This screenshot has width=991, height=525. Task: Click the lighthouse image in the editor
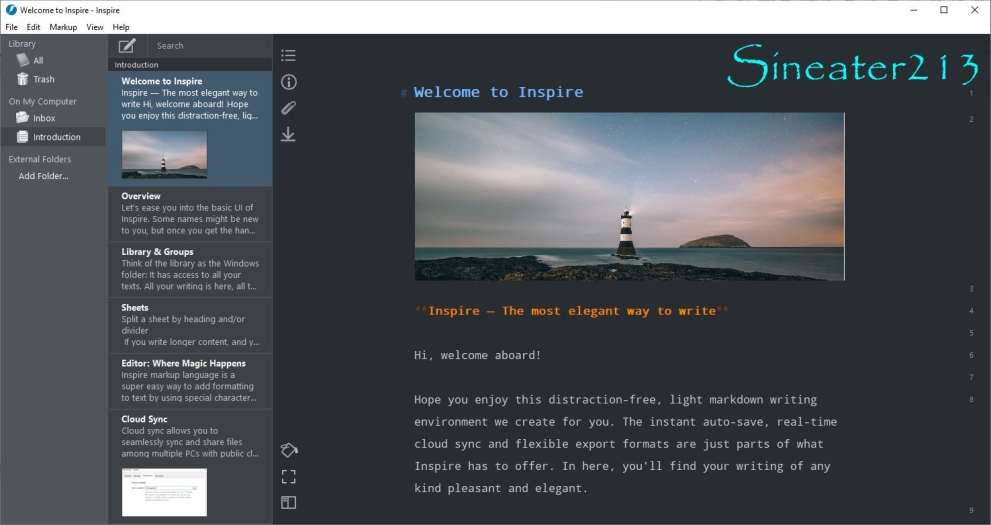coord(629,196)
